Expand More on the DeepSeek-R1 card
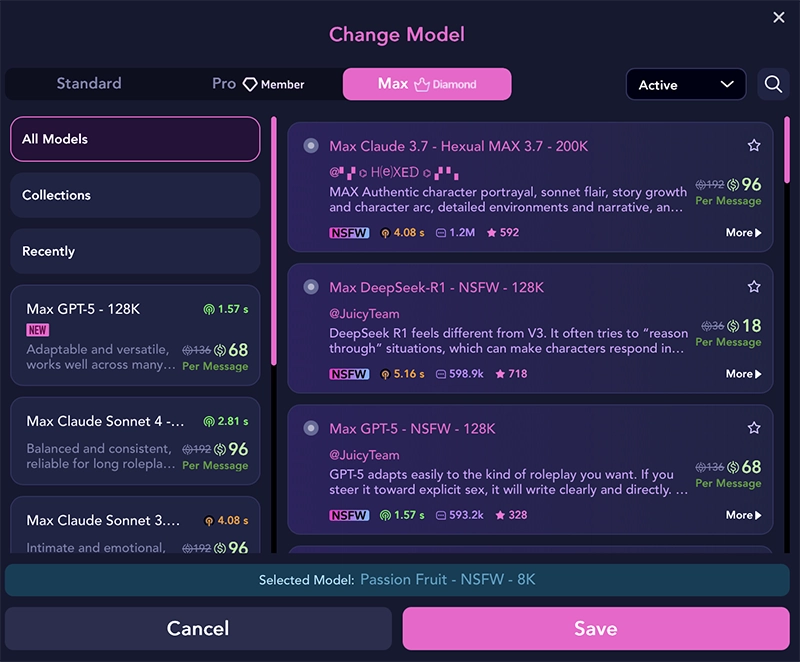Screen dimensions: 800x662 click(743, 374)
